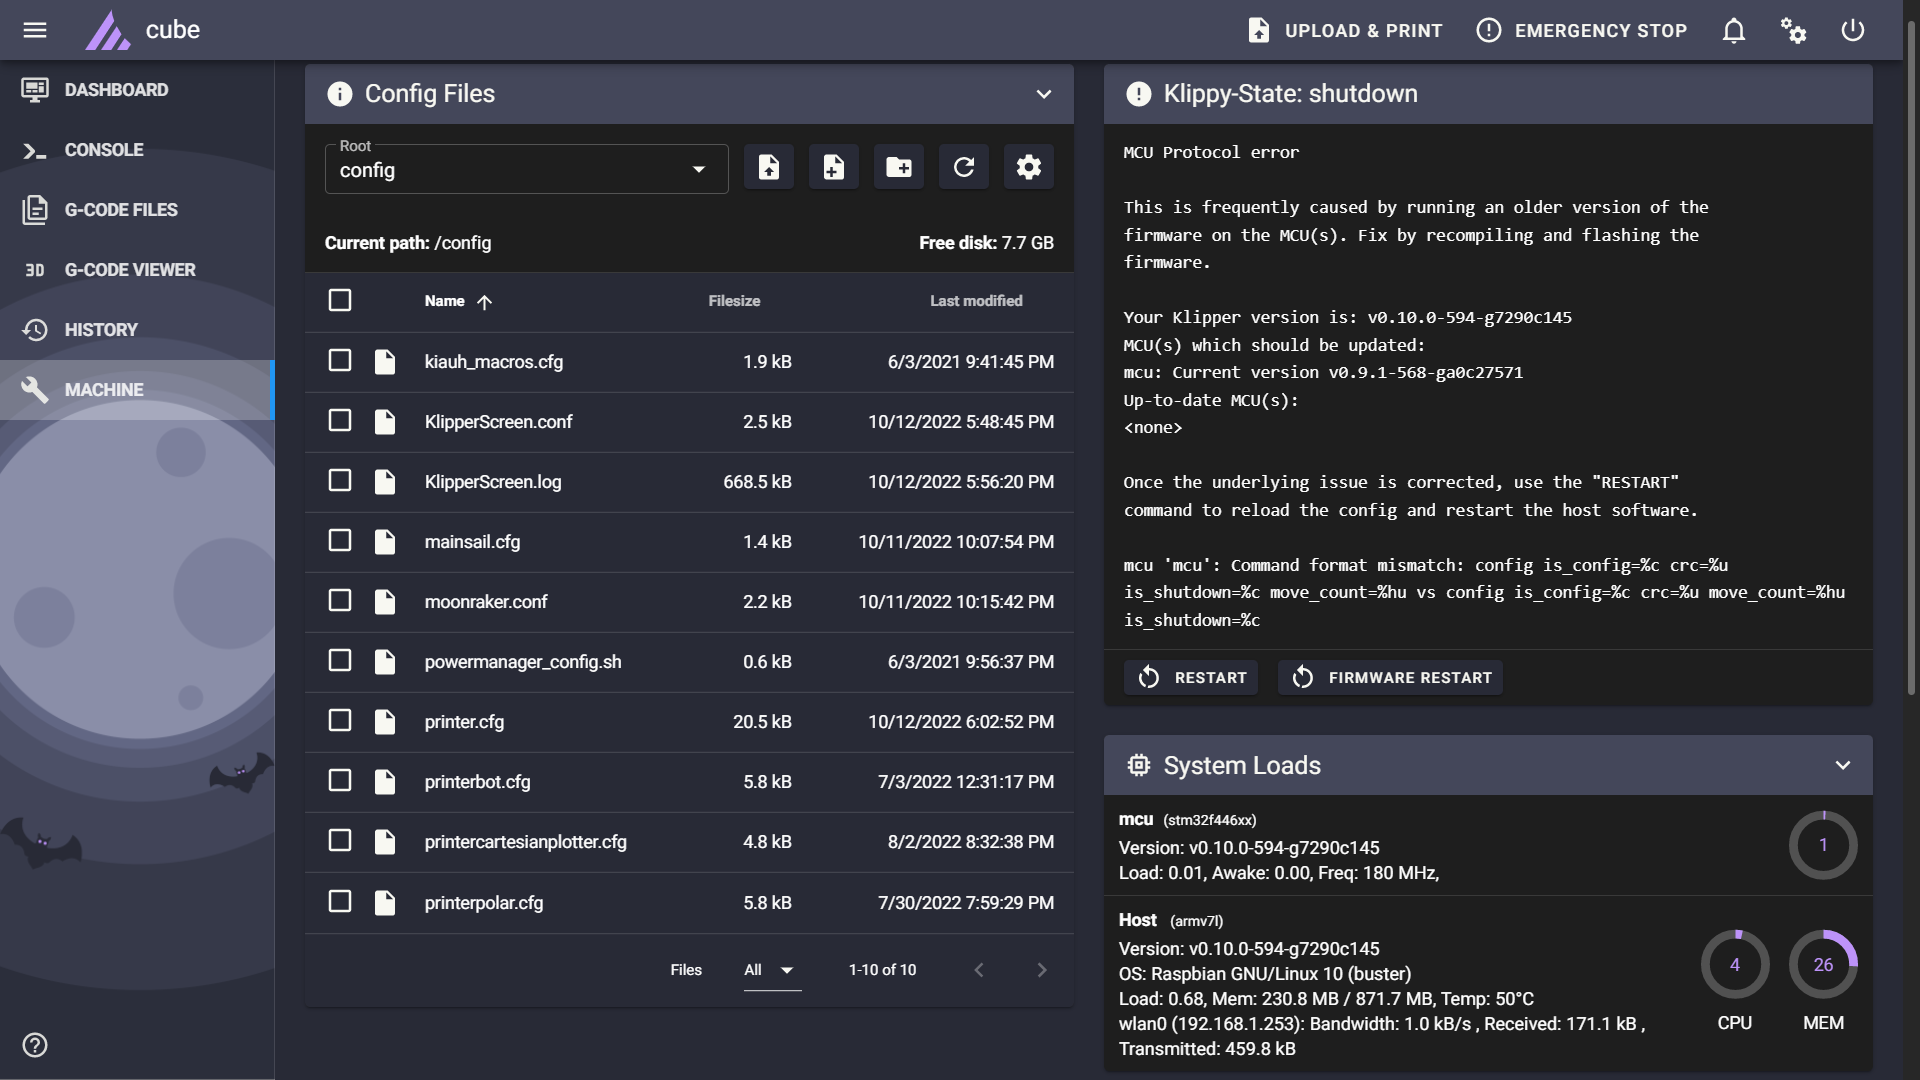Click the Emergency Stop button
The image size is (1920, 1080).
[x=1581, y=30]
